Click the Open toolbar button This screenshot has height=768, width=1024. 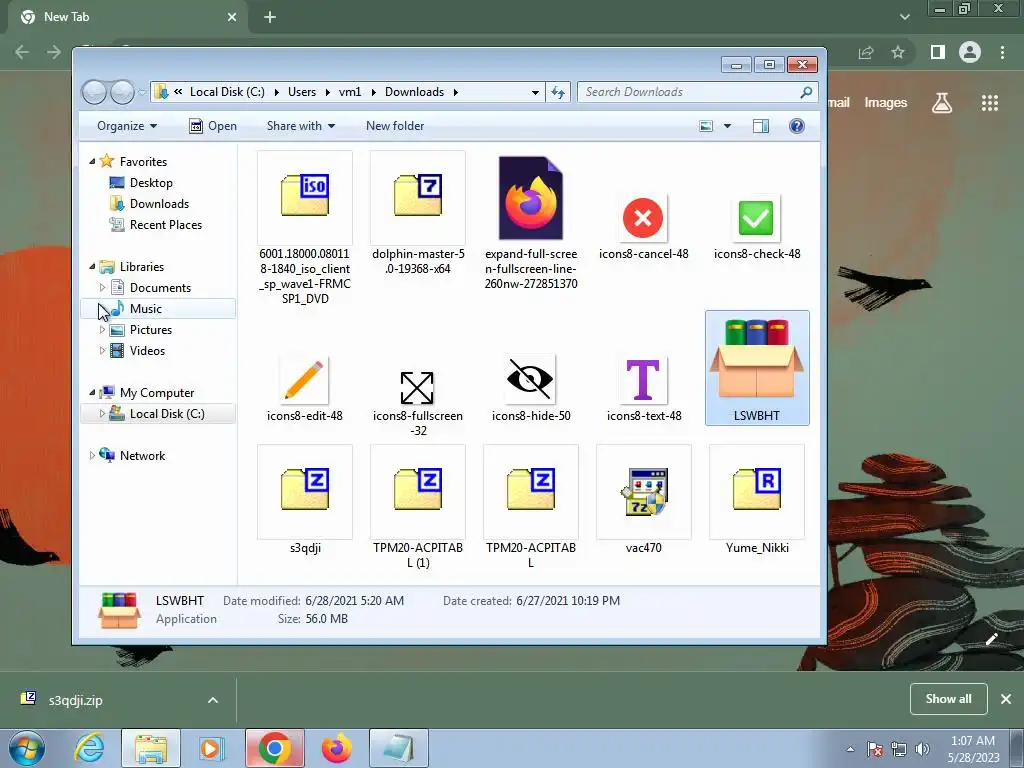point(213,126)
